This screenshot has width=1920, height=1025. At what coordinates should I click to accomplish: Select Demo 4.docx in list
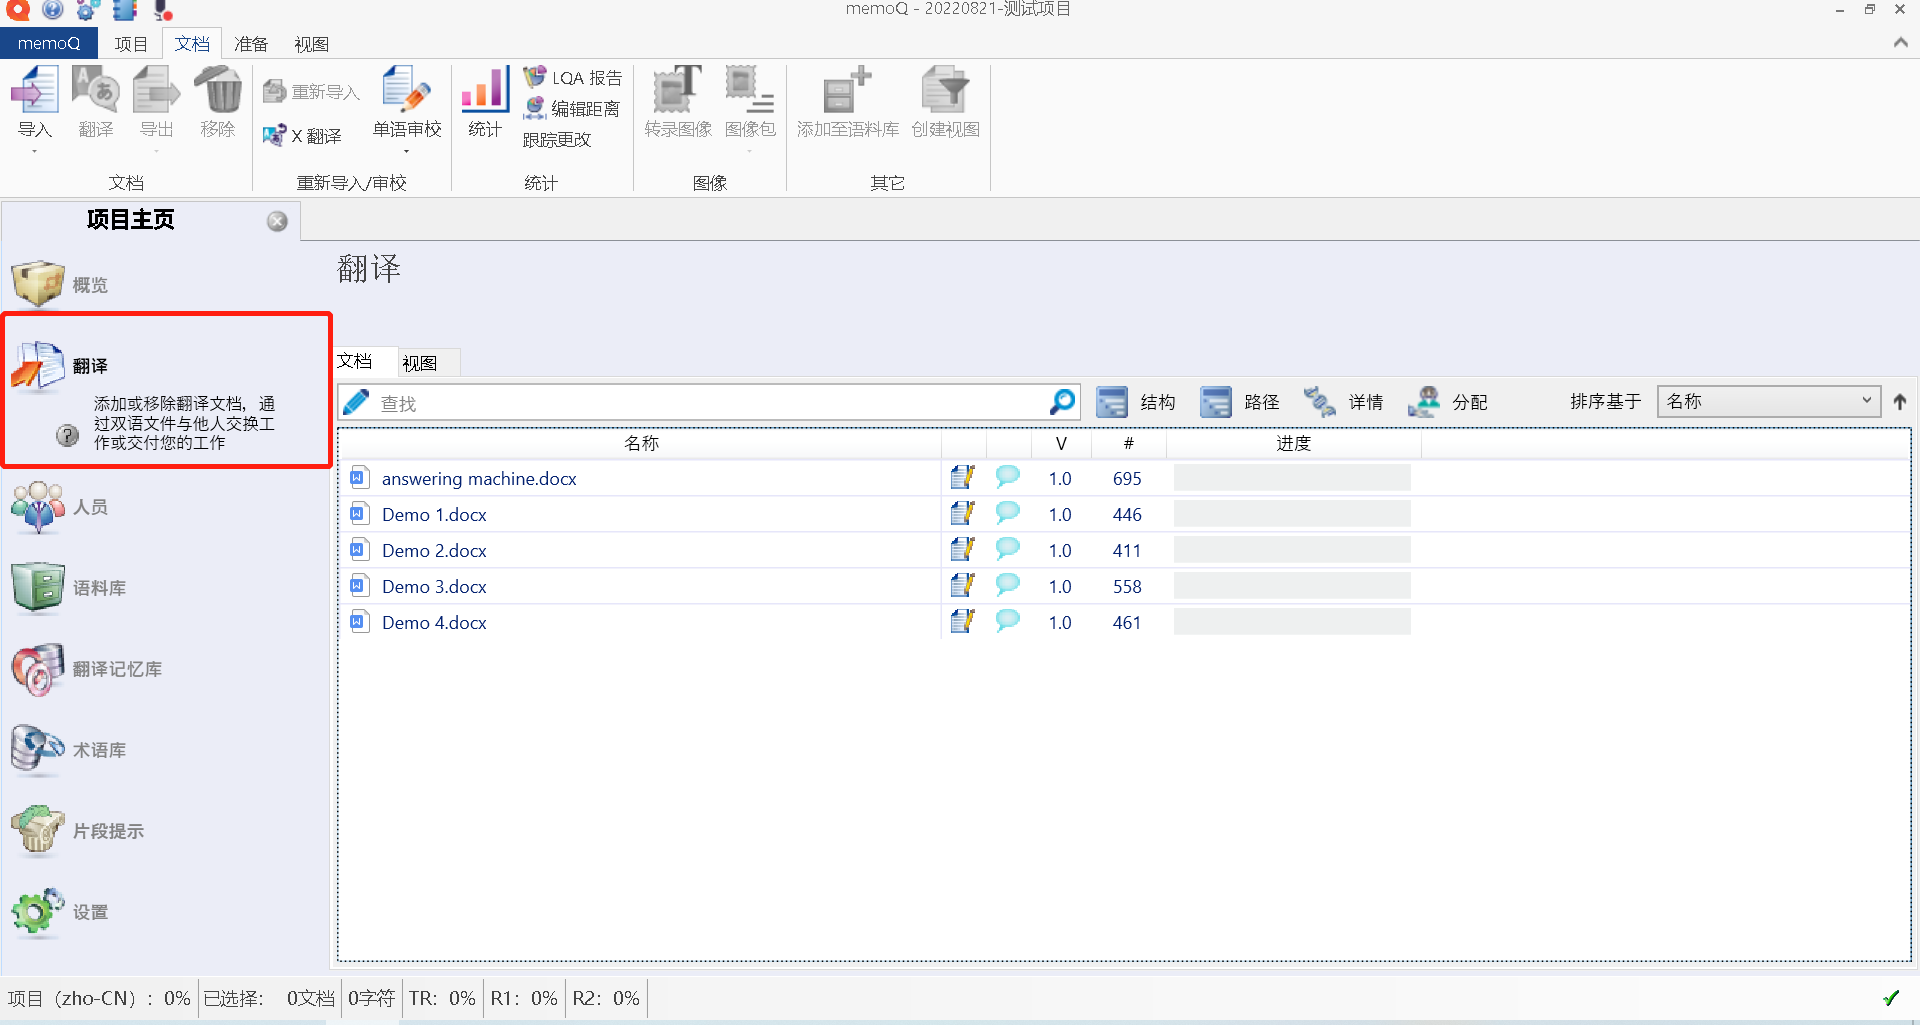tap(1124, 622)
